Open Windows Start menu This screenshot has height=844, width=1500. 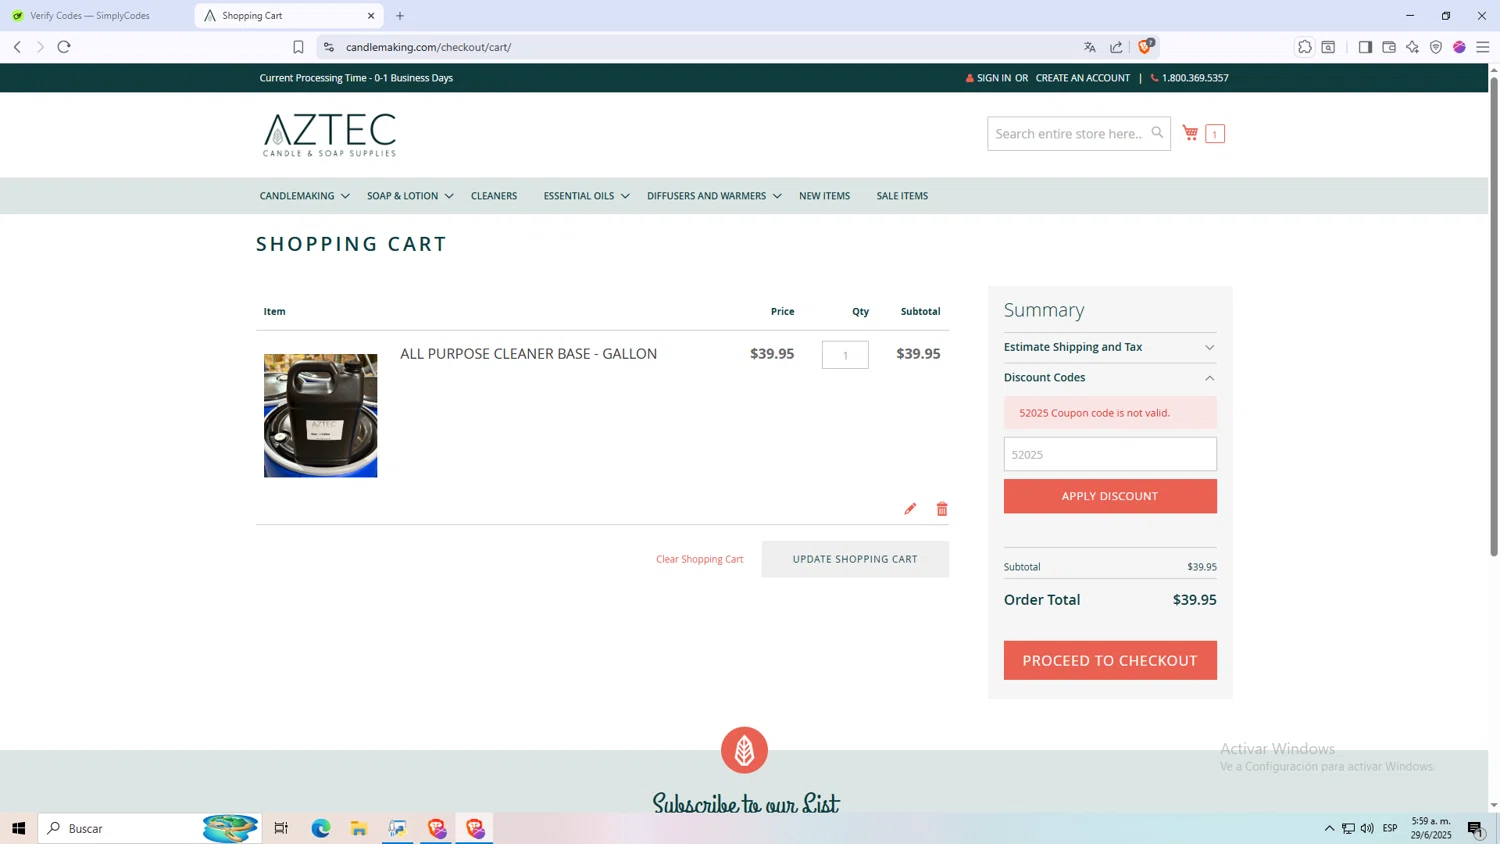coord(18,828)
